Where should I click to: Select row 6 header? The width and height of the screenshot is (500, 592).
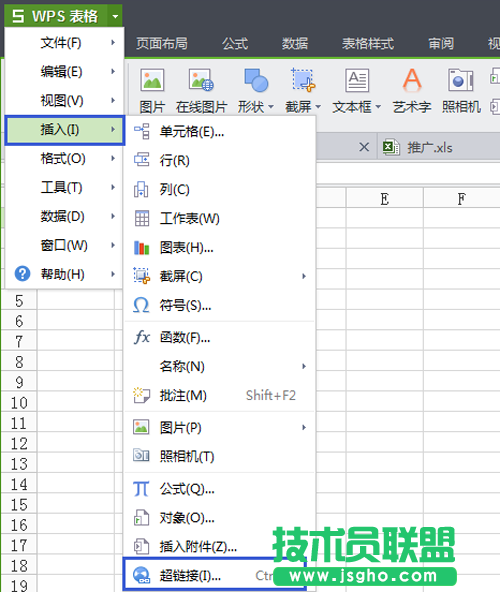(x=19, y=321)
